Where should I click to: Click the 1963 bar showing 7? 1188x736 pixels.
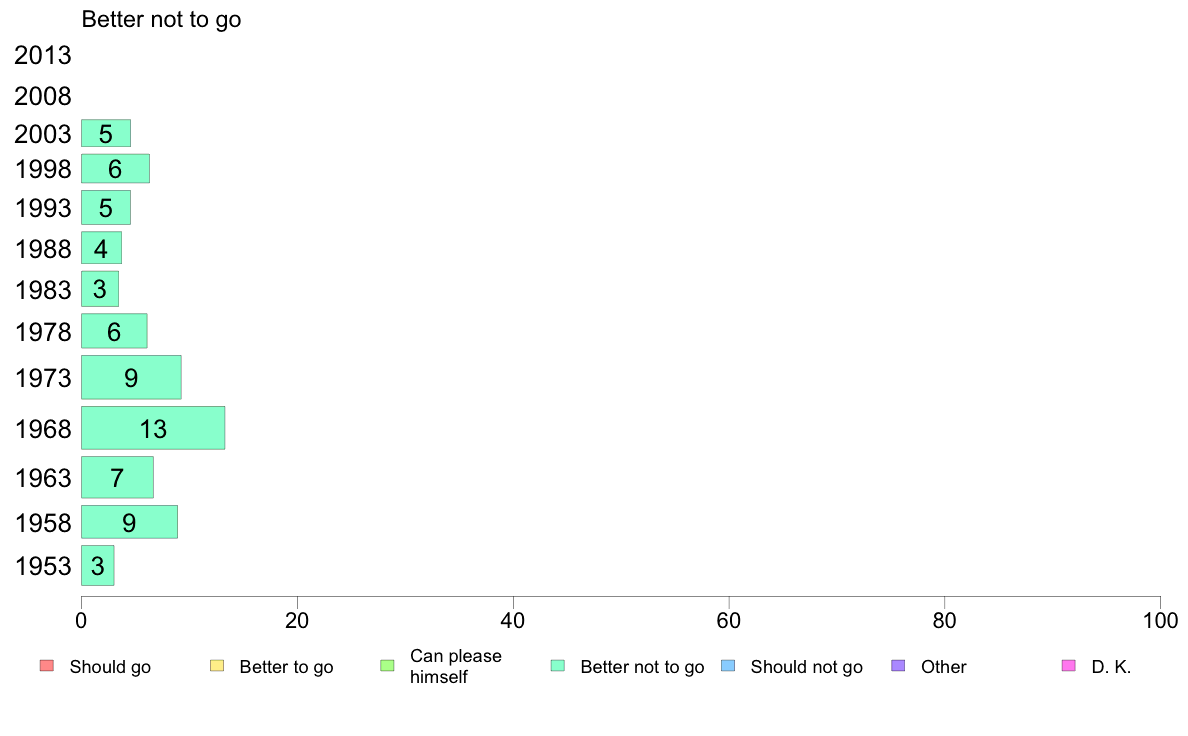pos(117,478)
